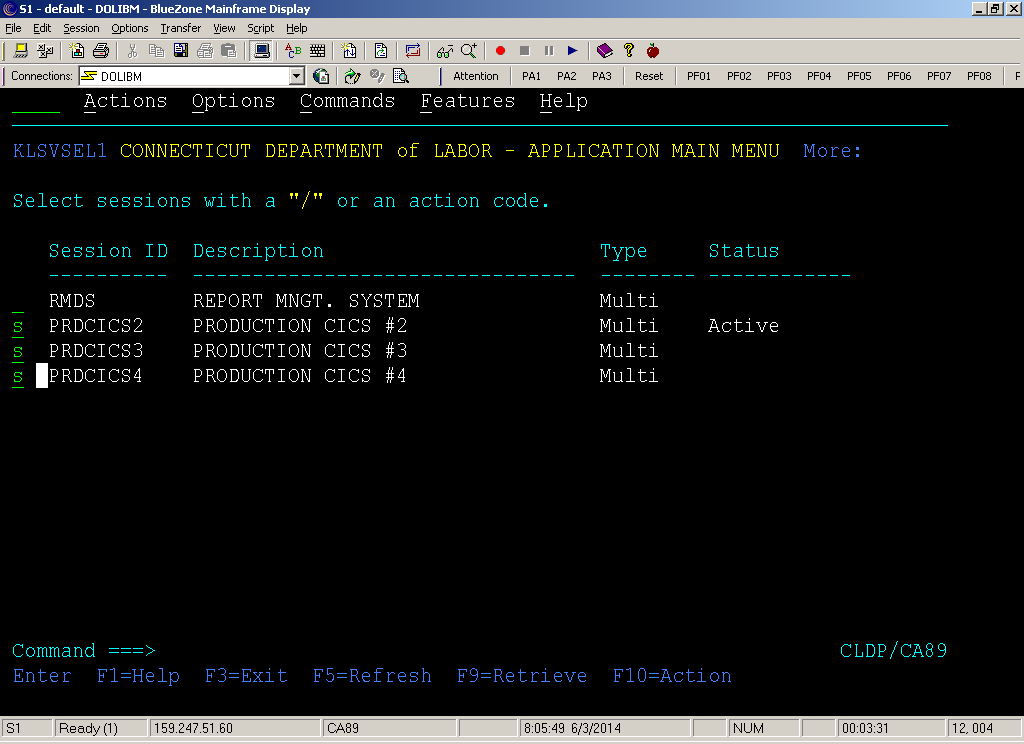
Task: Open the Transfer menu
Action: pyautogui.click(x=180, y=28)
